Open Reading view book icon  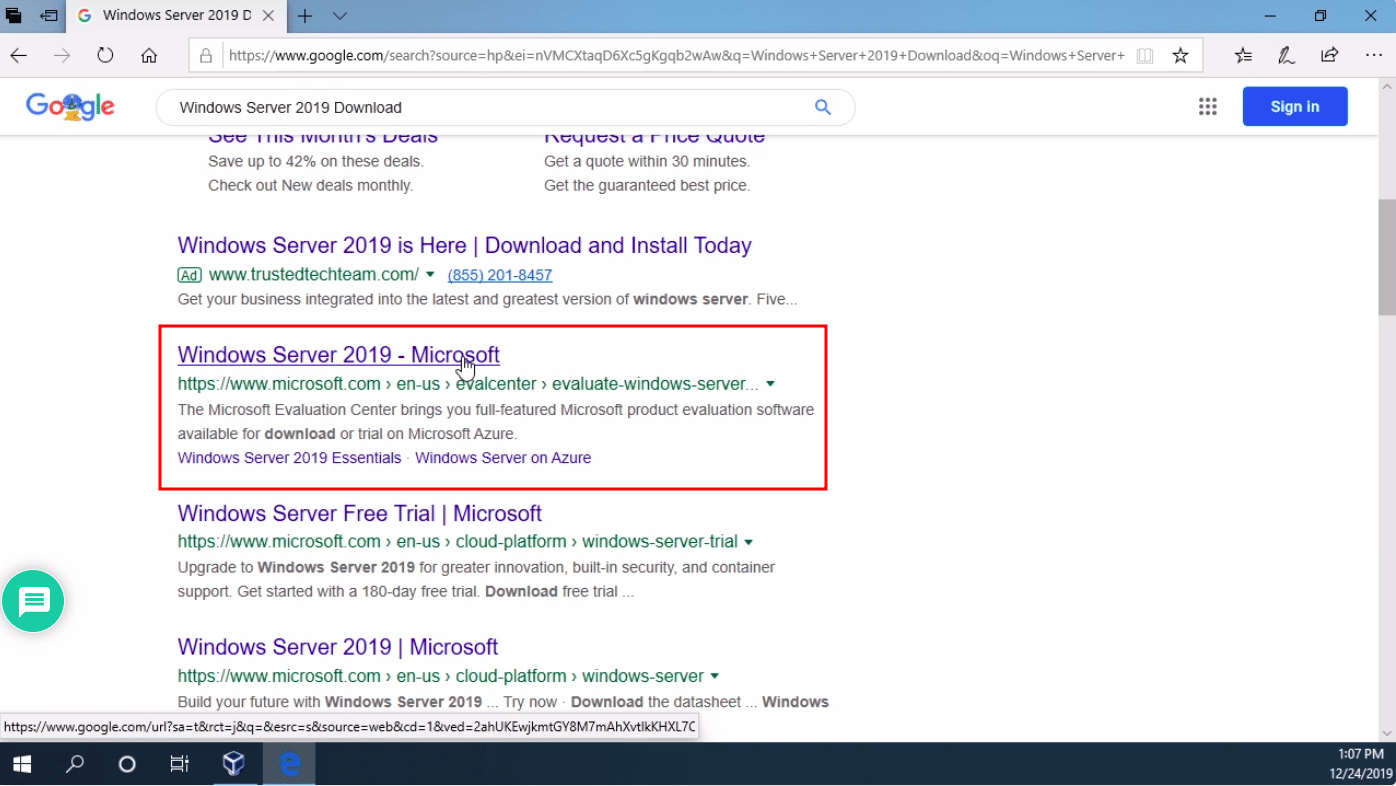(1145, 56)
